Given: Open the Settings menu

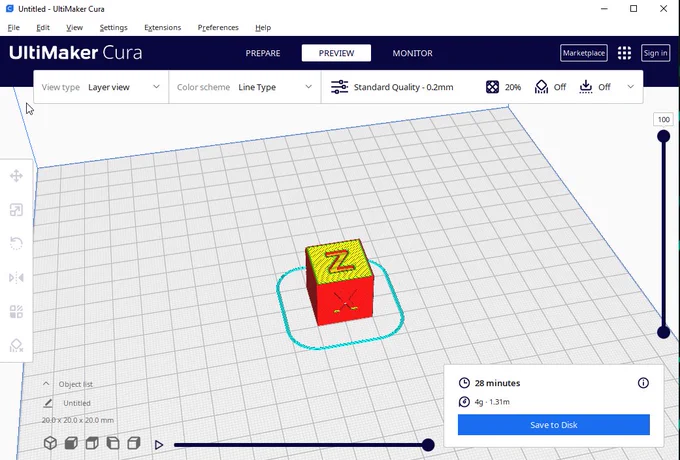Looking at the screenshot, I should tap(113, 27).
